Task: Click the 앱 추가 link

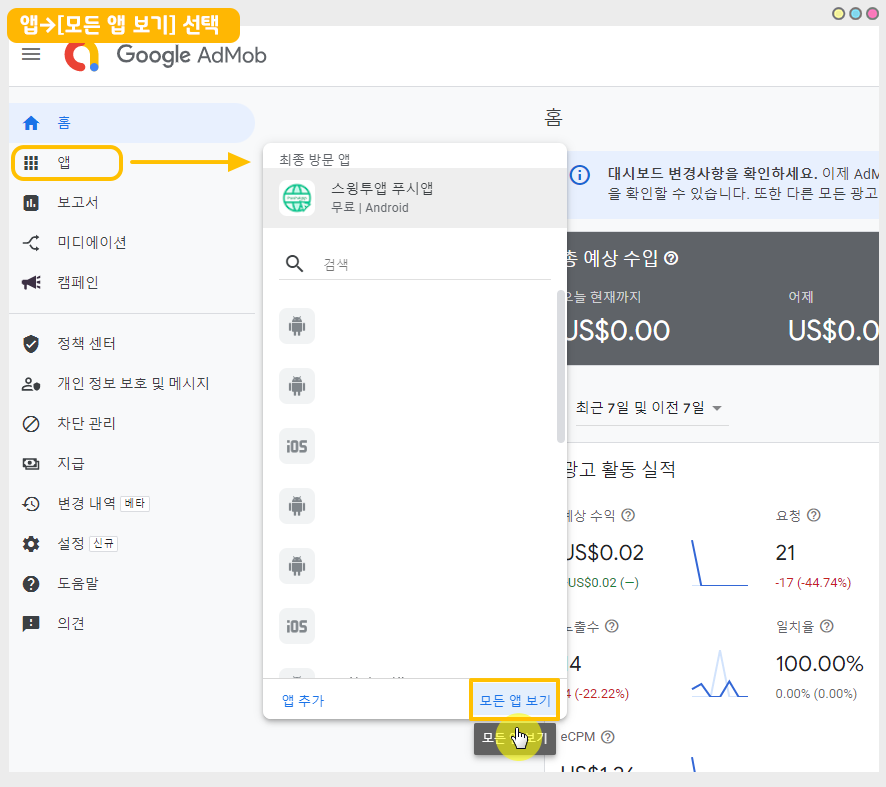Action: tap(302, 701)
